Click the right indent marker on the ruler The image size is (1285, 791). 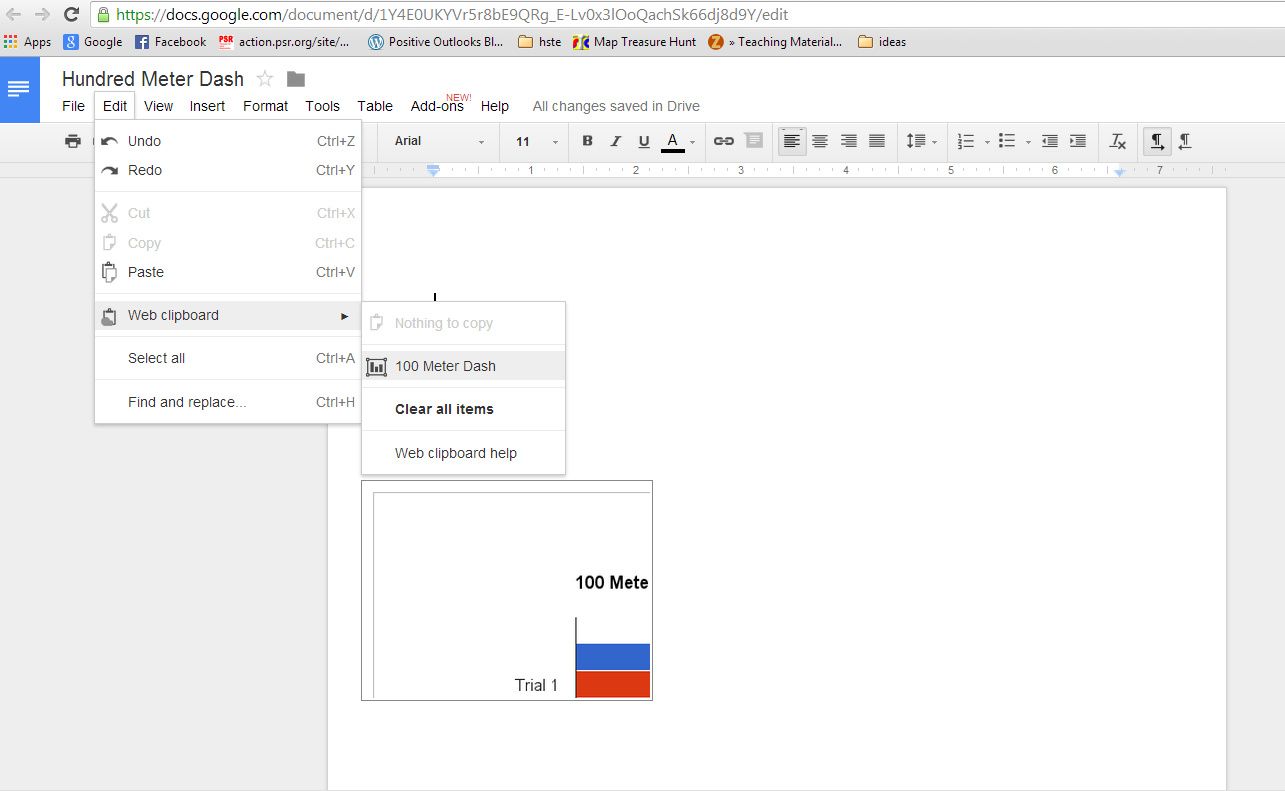[x=1120, y=173]
